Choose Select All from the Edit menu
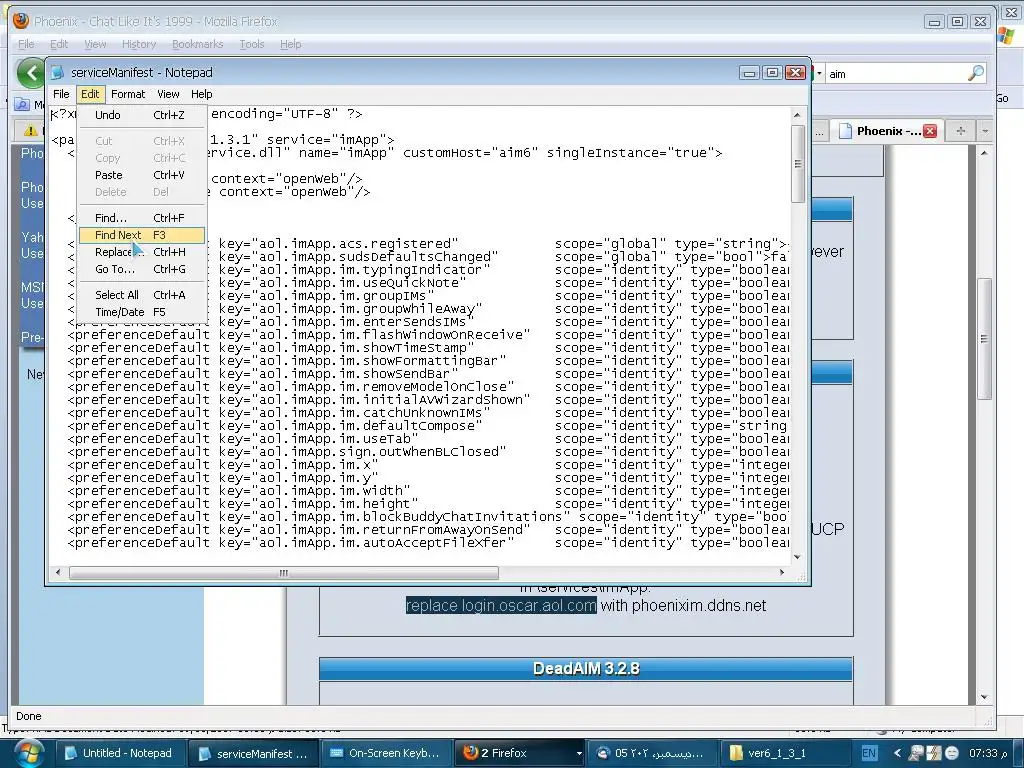 click(x=142, y=295)
